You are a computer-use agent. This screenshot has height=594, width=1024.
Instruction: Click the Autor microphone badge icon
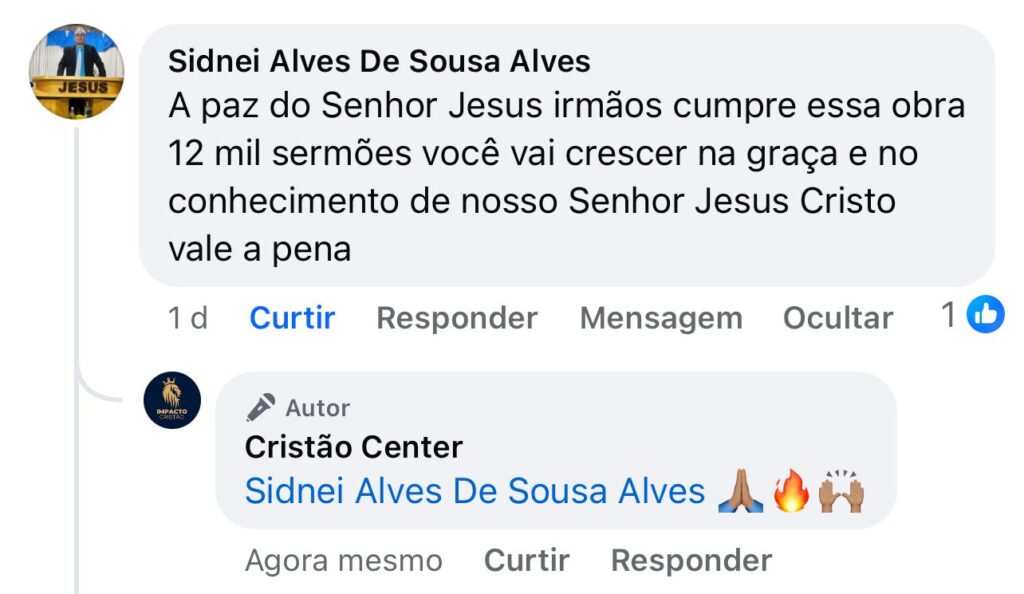coord(261,408)
